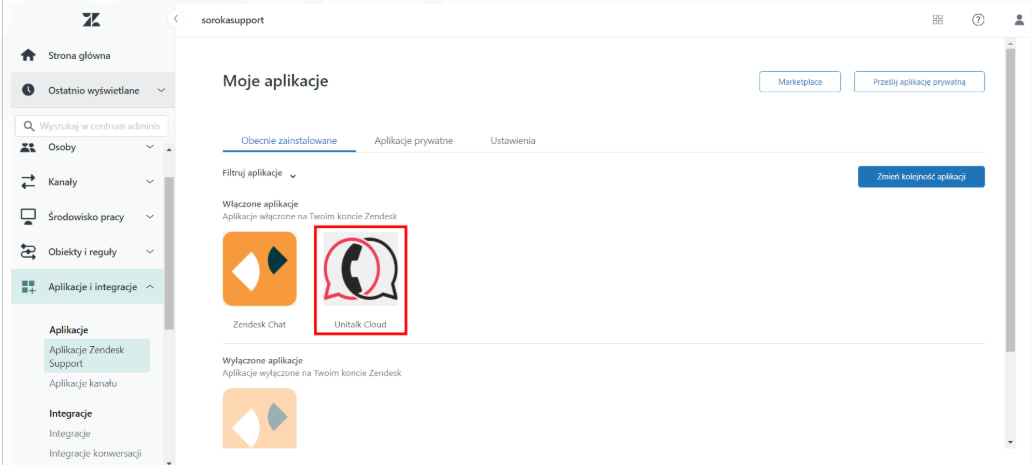The height and width of the screenshot is (465, 1032).
Task: Open the user profile icon
Action: click(x=1018, y=19)
